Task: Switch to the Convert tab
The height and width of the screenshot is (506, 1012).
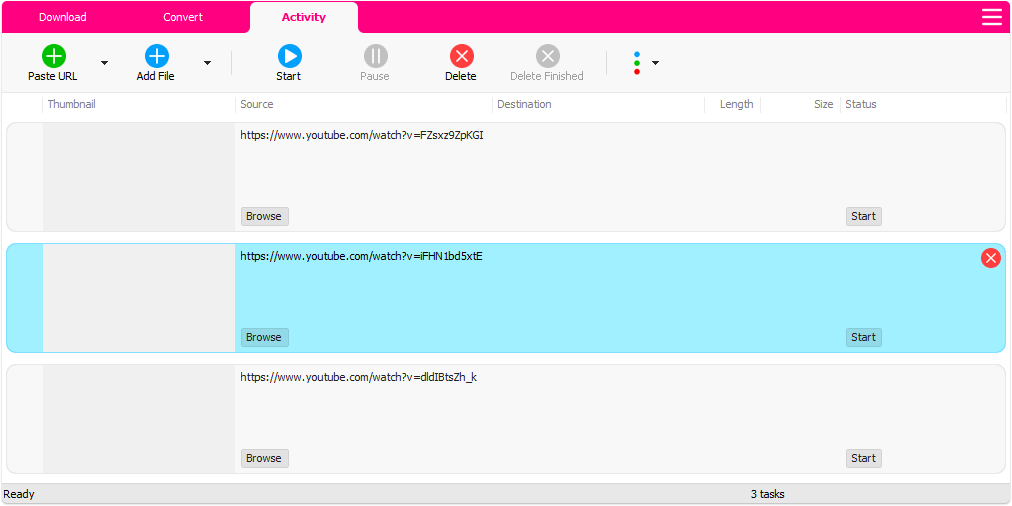Action: coord(183,17)
